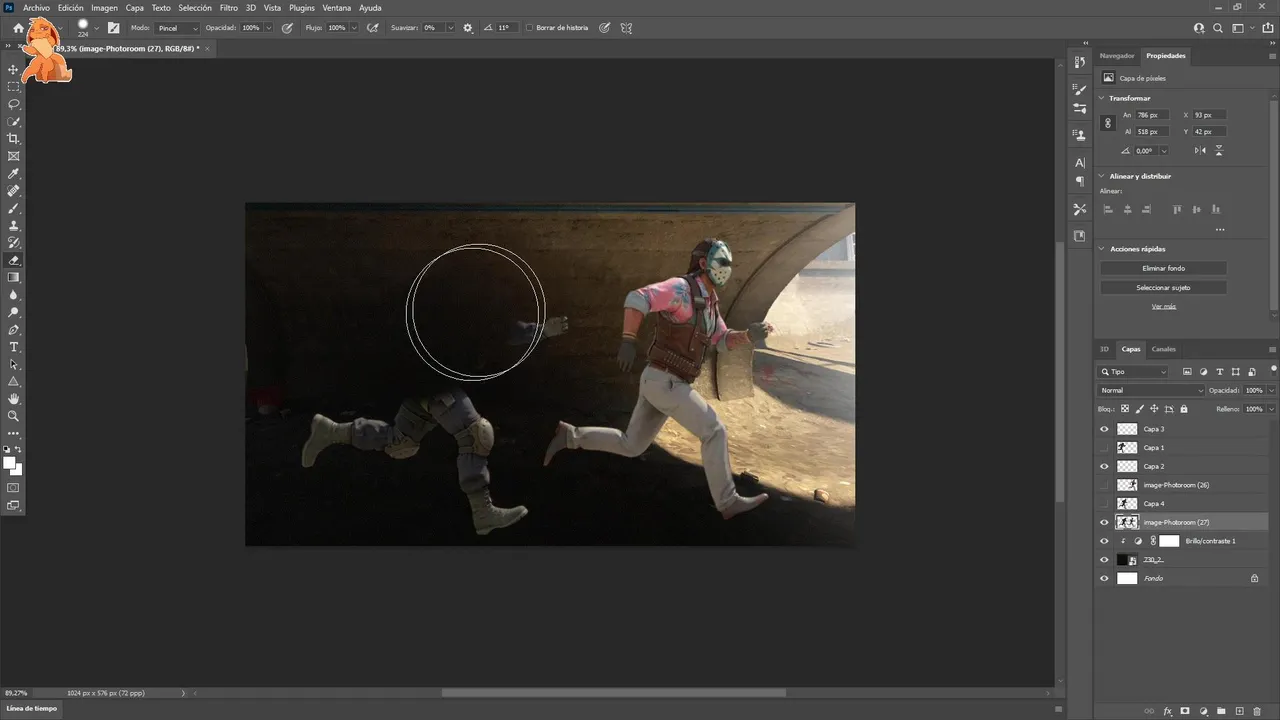1280x720 pixels.
Task: Toggle Quick Mask mode icon
Action: [x=14, y=488]
